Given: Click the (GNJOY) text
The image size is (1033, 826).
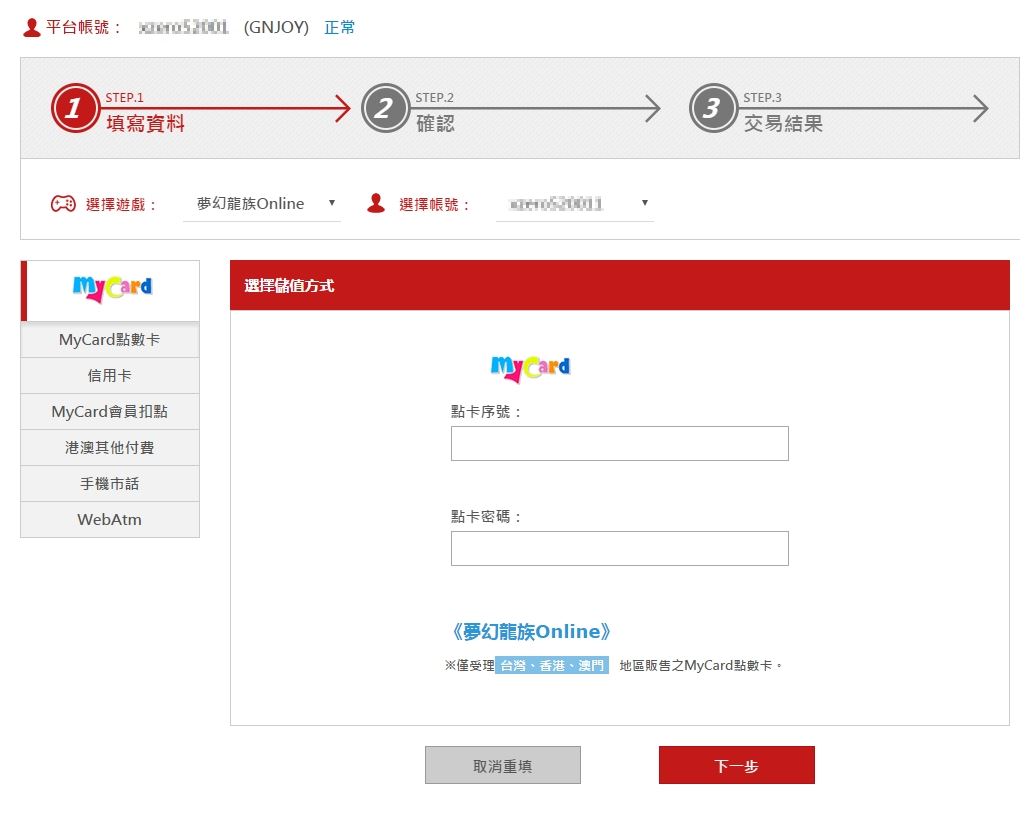Looking at the screenshot, I should pyautogui.click(x=276, y=28).
